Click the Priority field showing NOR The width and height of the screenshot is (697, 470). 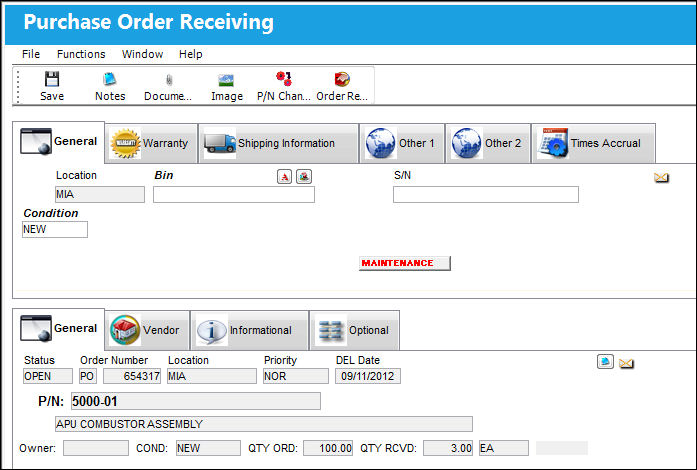coord(296,376)
